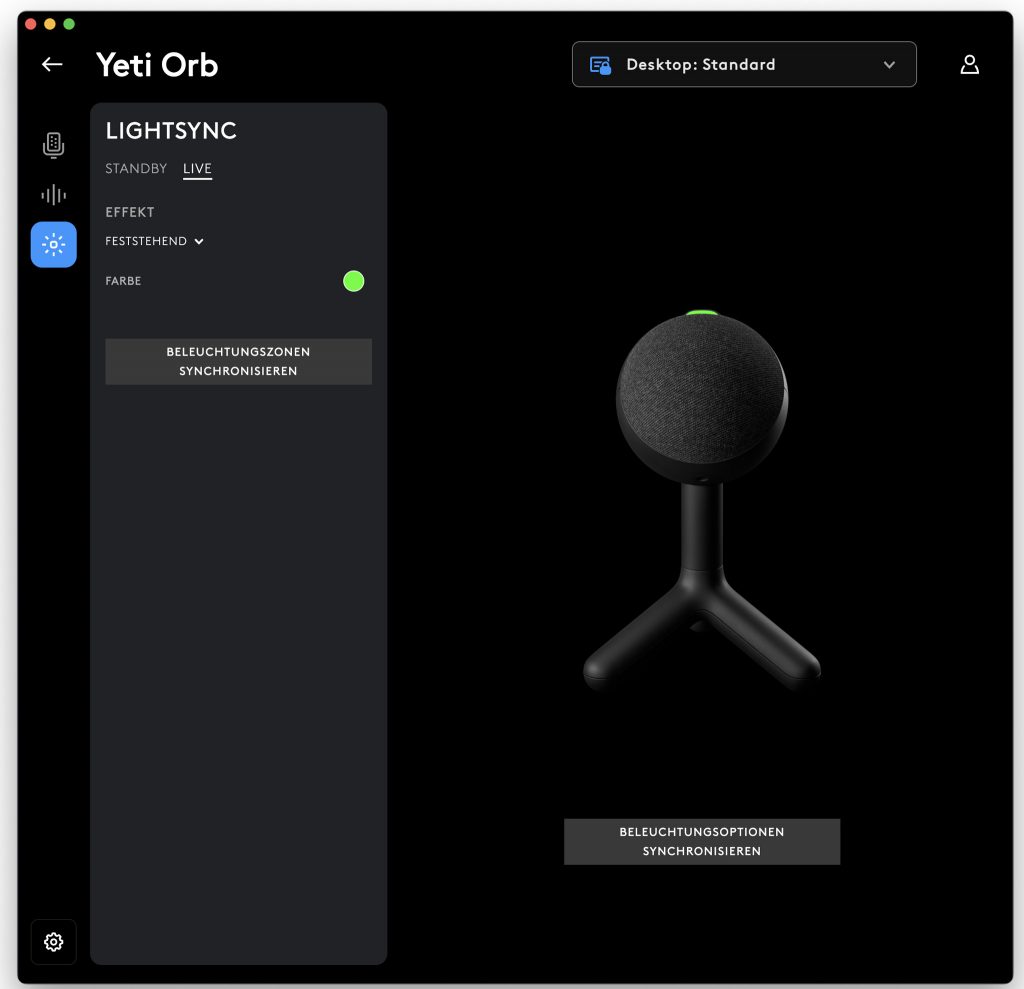Go back with the left arrow icon
This screenshot has height=989, width=1024.
tap(52, 64)
